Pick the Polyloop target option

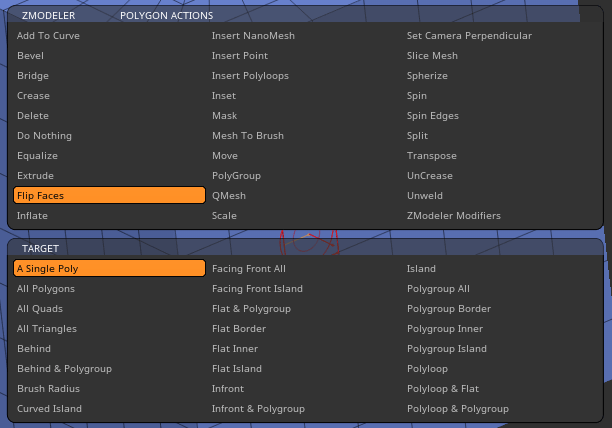[x=428, y=369]
